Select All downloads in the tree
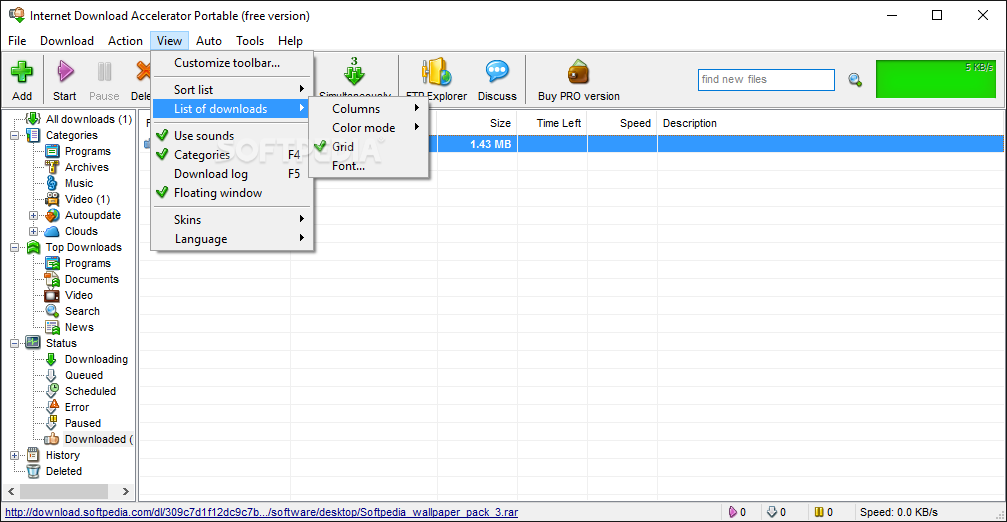Screen dimensions: 1007x522 [88, 119]
